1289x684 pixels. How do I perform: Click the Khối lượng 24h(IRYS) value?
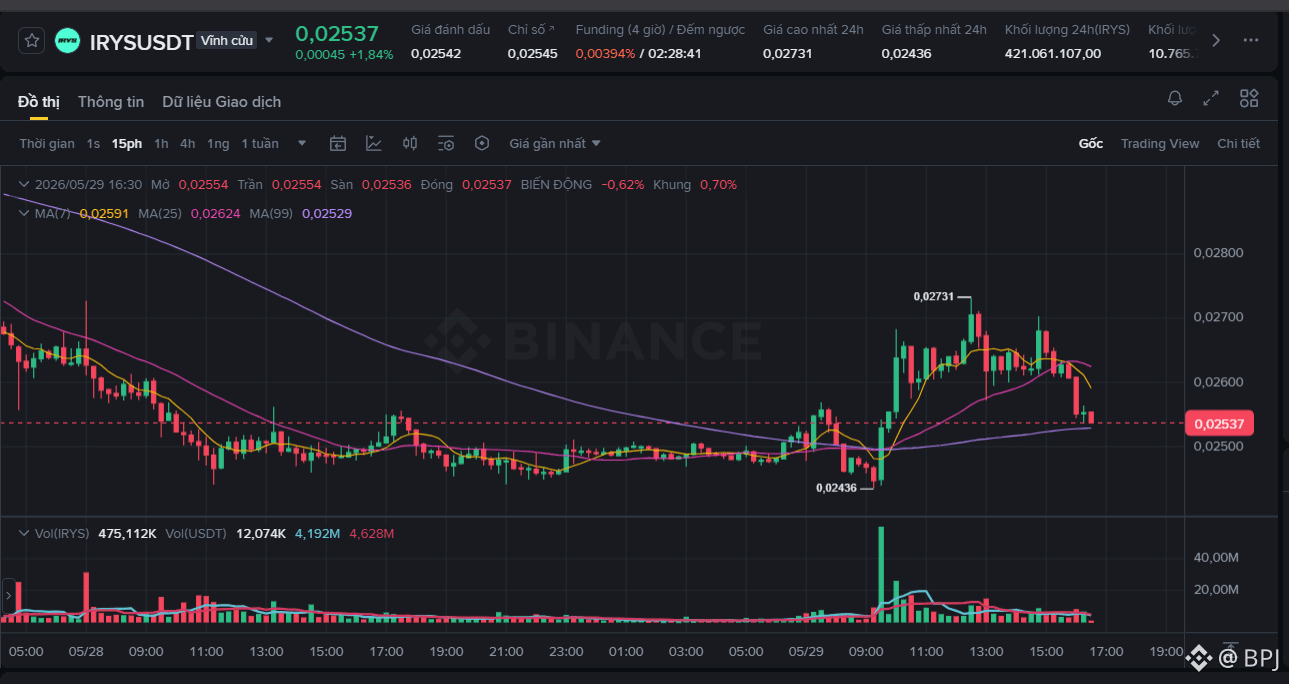pyautogui.click(x=1053, y=53)
